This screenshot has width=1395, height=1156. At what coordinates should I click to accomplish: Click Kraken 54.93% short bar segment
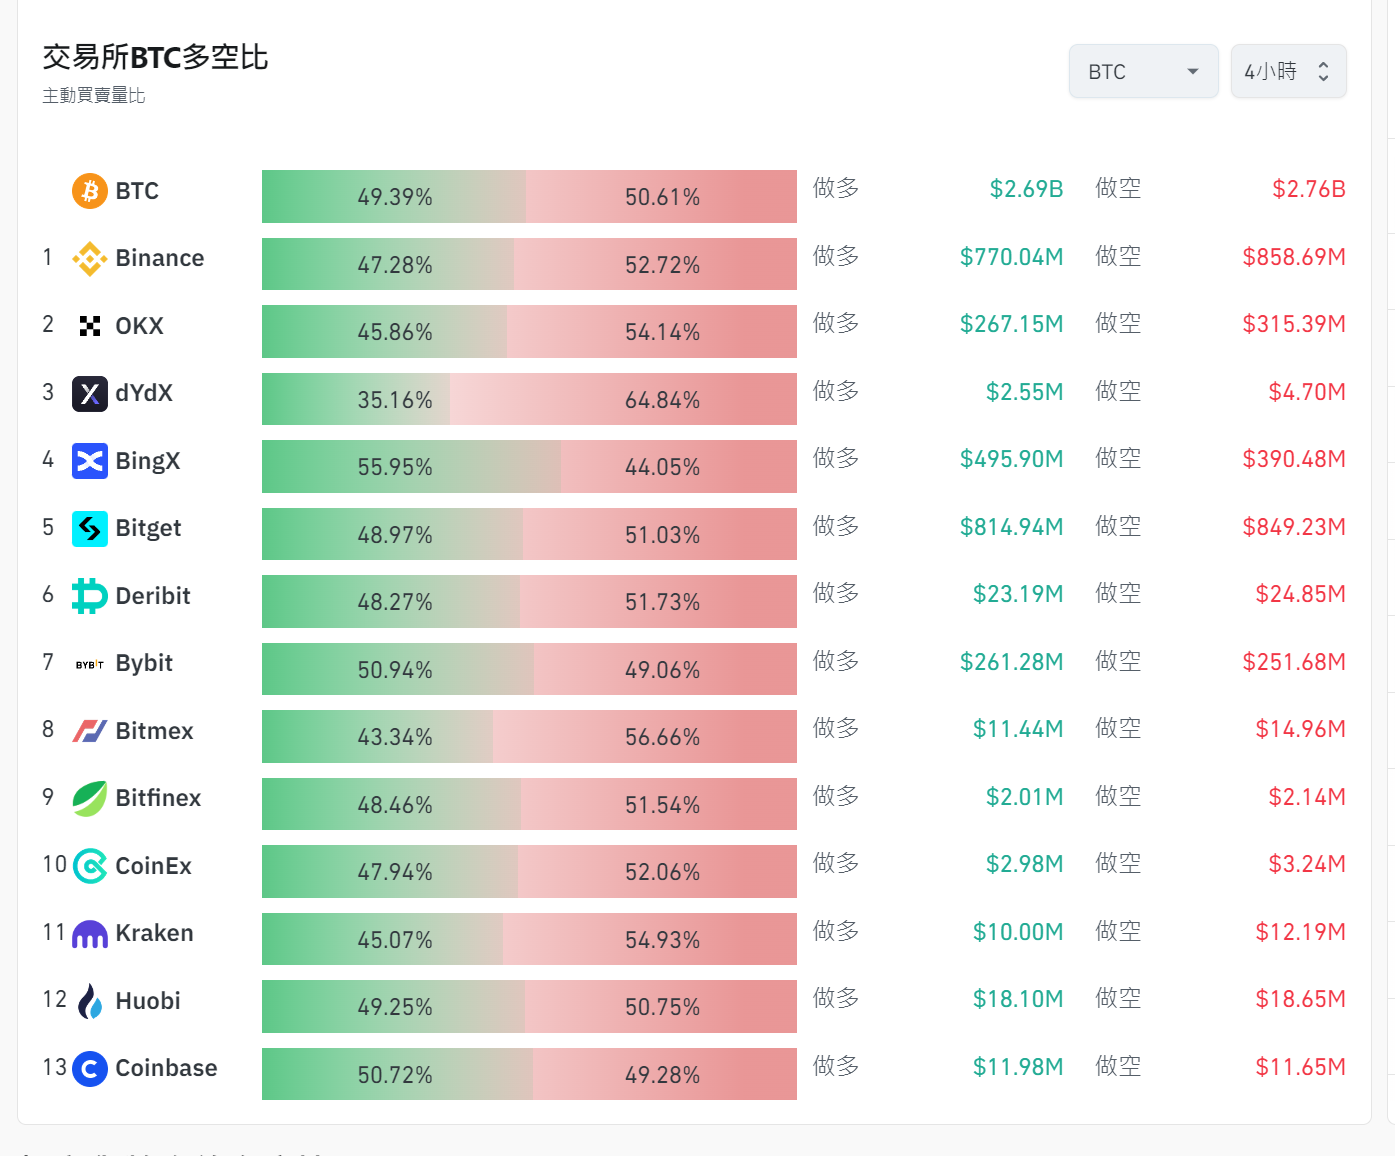click(650, 939)
